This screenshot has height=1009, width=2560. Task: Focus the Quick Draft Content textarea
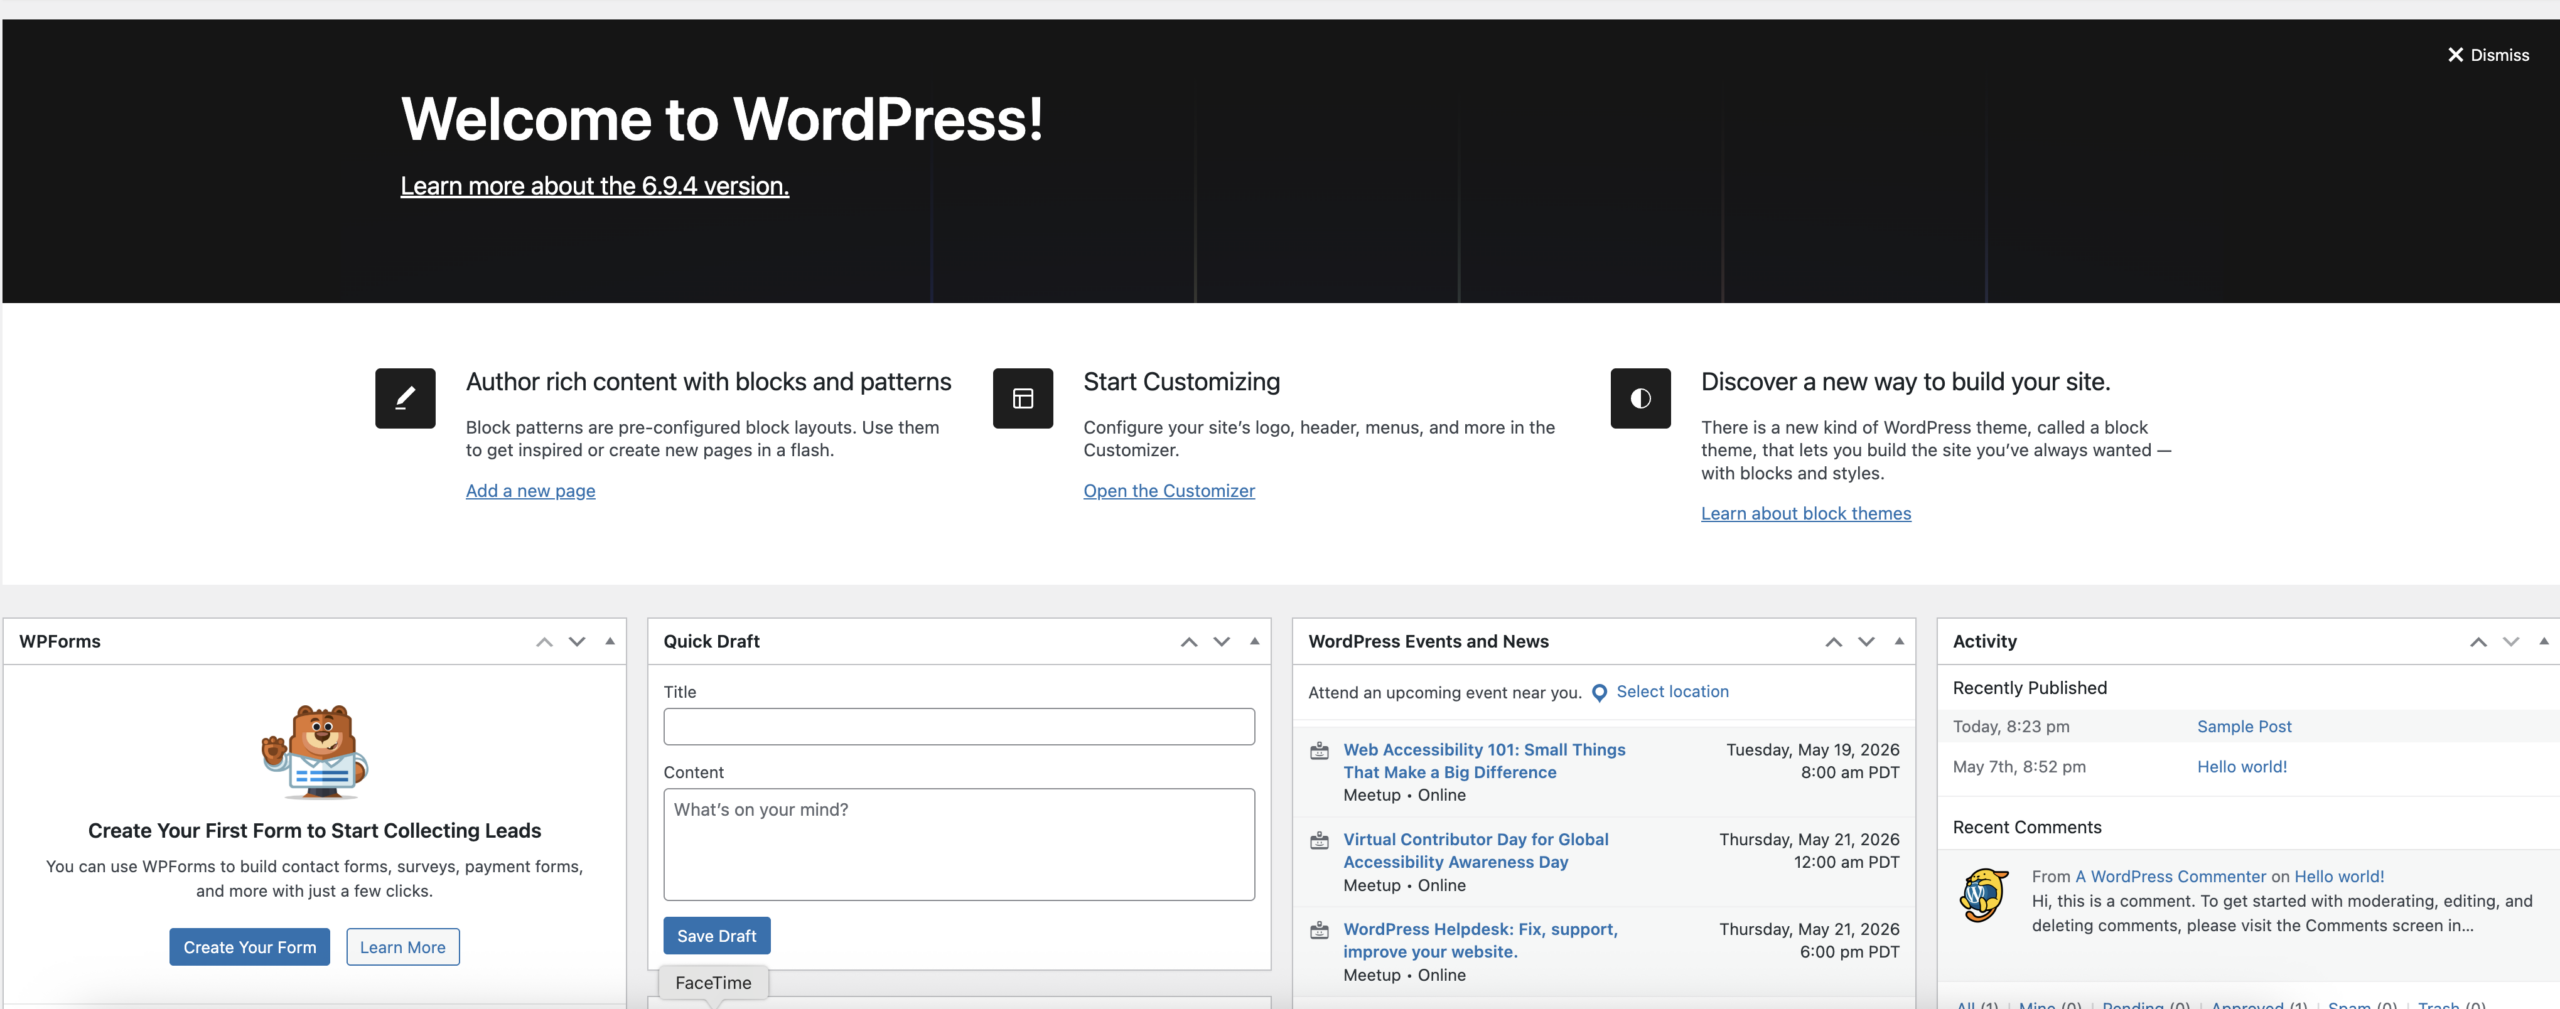tap(959, 845)
